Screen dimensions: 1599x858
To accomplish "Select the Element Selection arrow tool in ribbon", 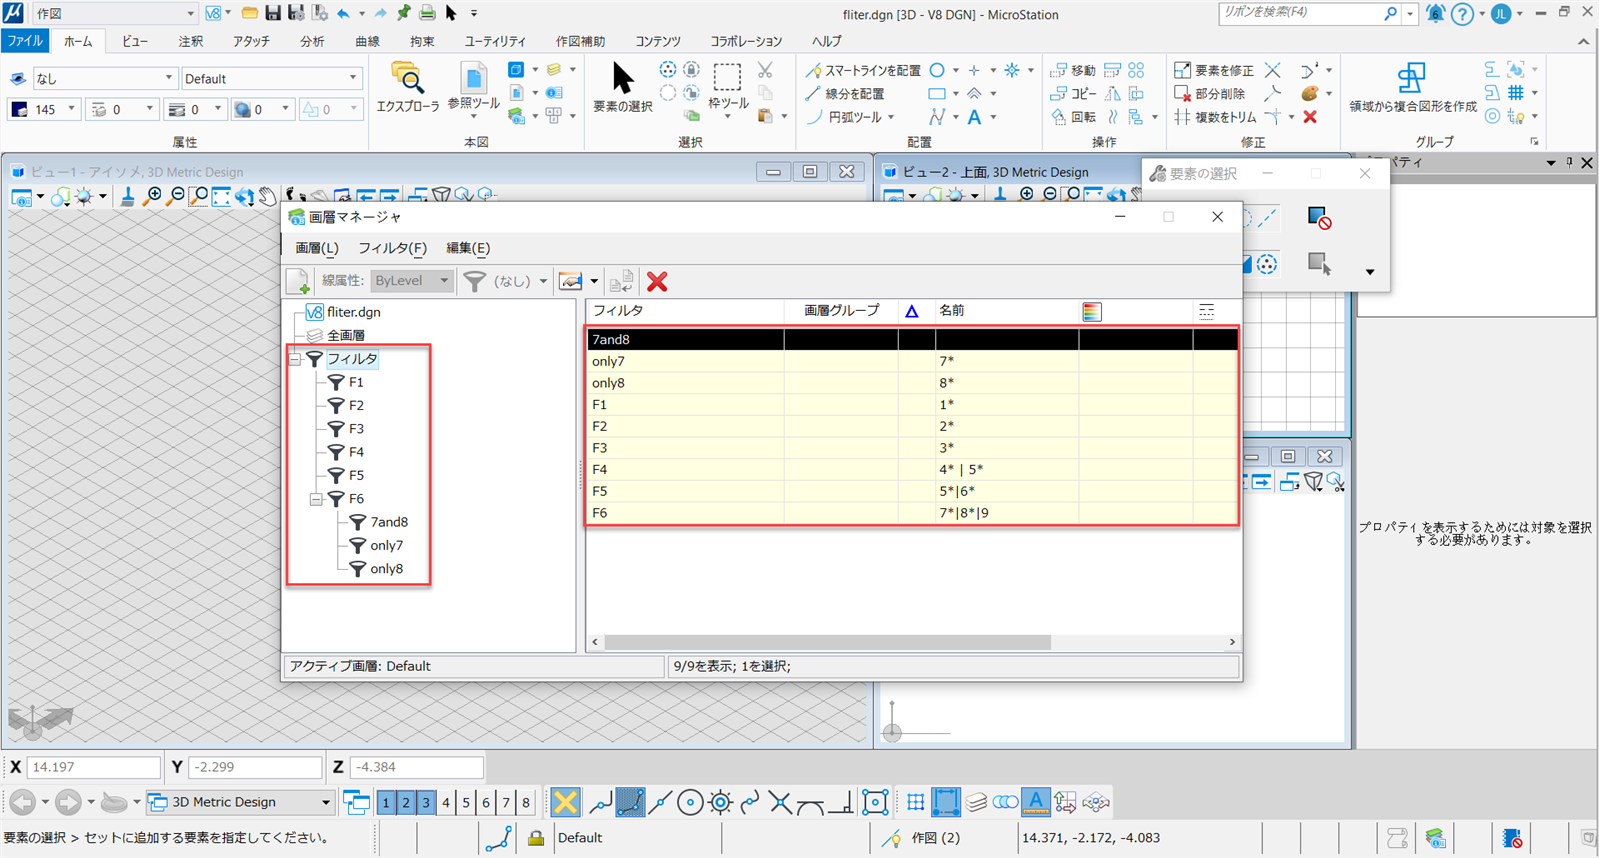I will pos(622,79).
